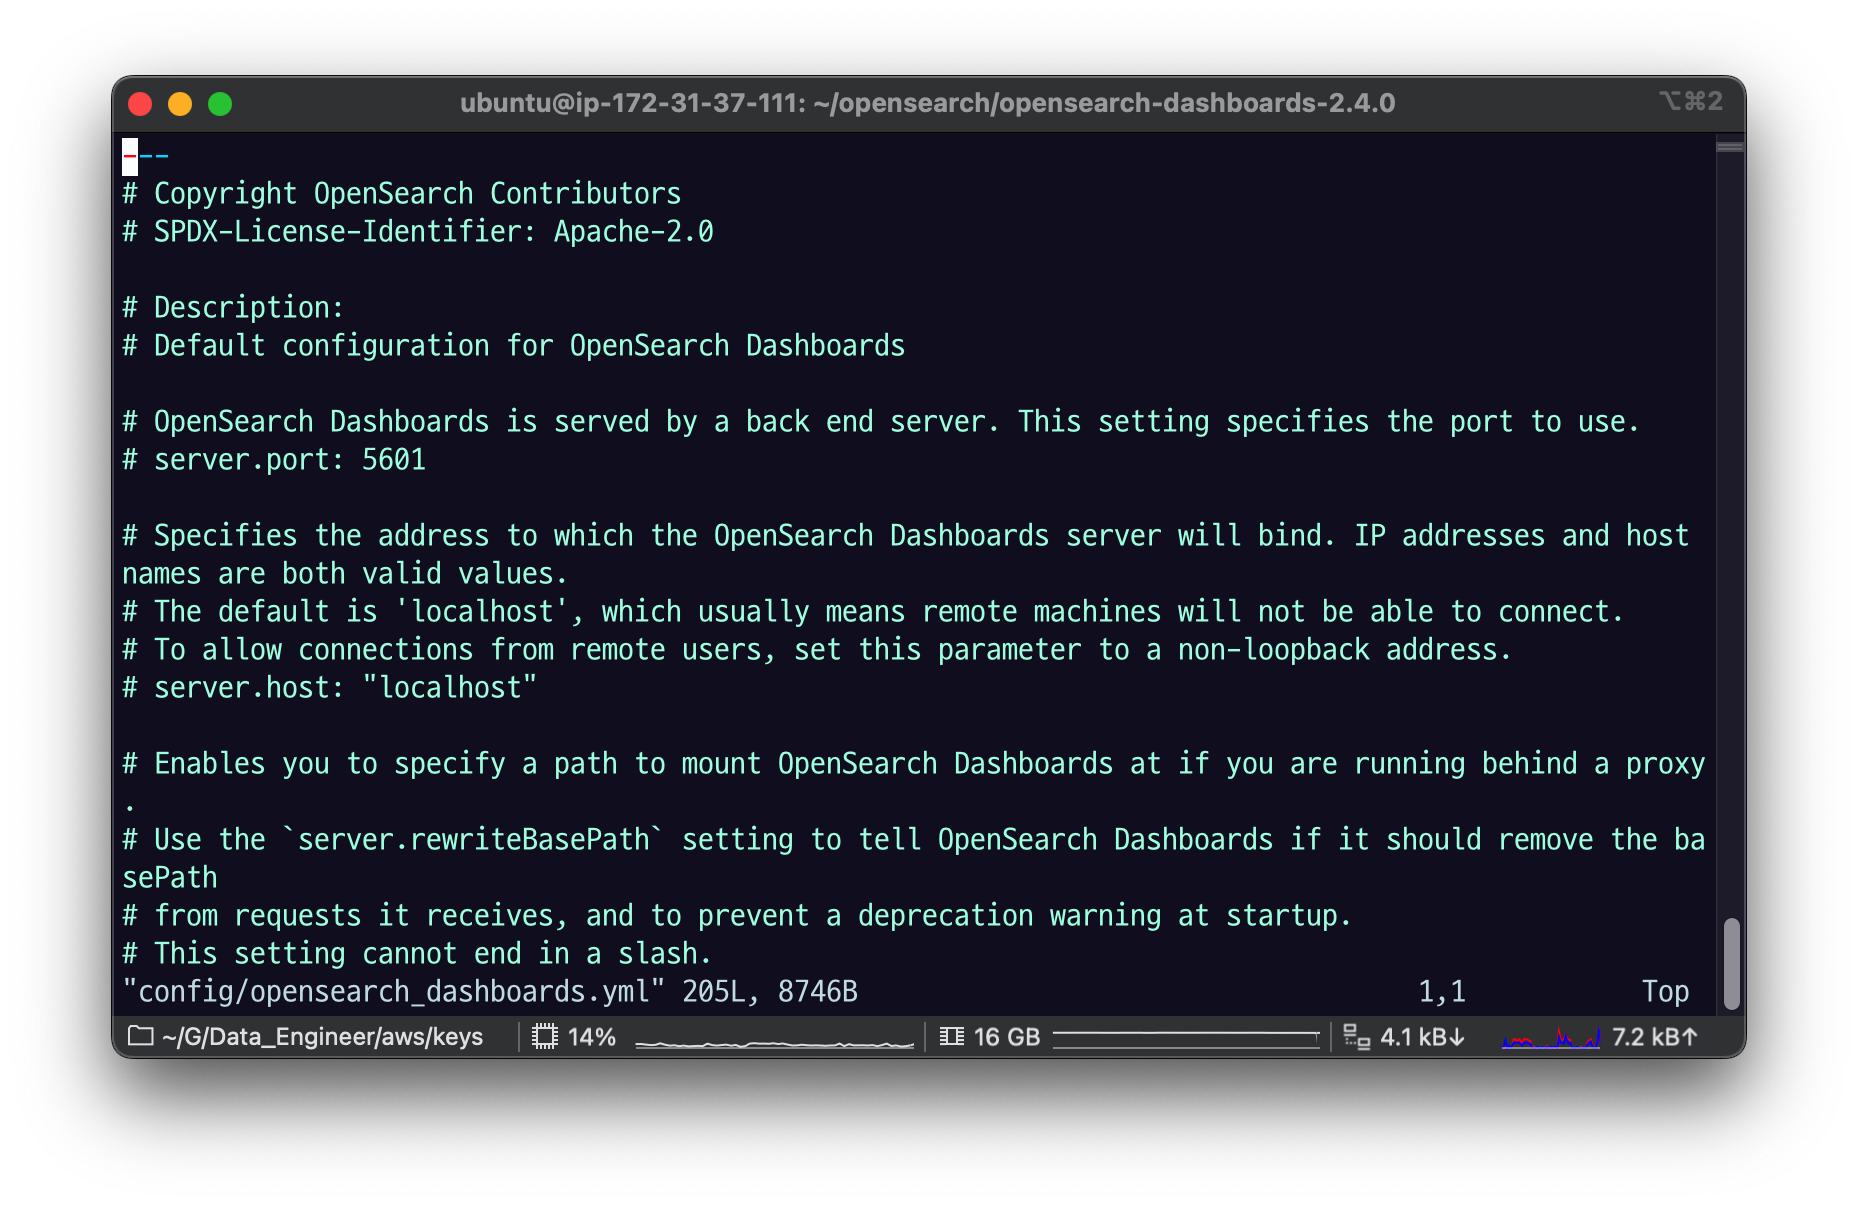Screen dimensions: 1858x1206
Task: Click the server.host: "localhost" line
Action: [x=330, y=687]
